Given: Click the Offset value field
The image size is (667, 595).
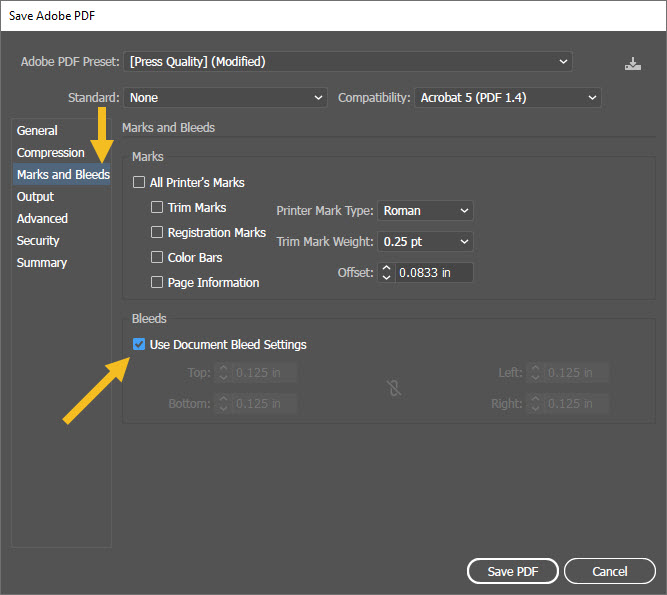Looking at the screenshot, I should (434, 273).
